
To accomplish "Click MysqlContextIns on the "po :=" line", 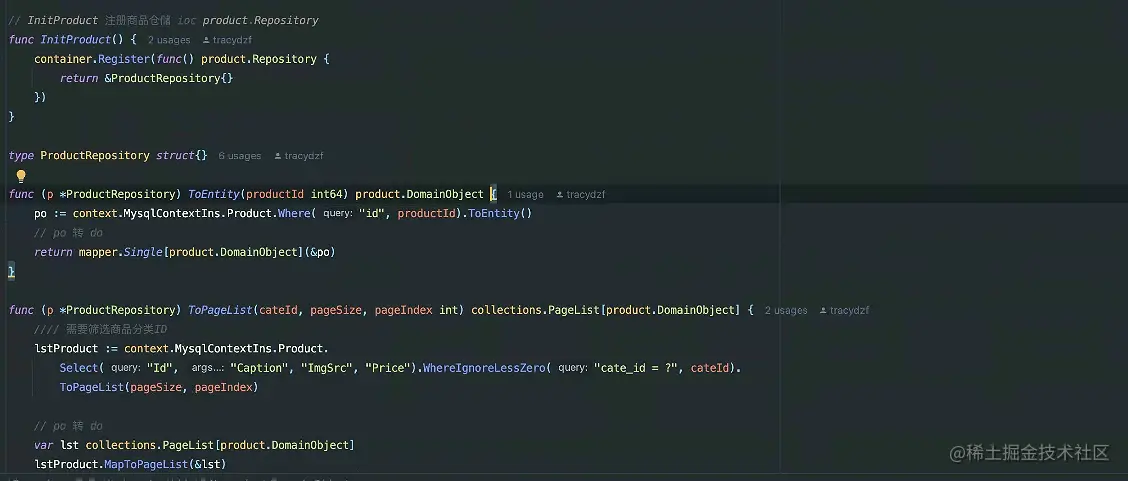I will tap(171, 214).
